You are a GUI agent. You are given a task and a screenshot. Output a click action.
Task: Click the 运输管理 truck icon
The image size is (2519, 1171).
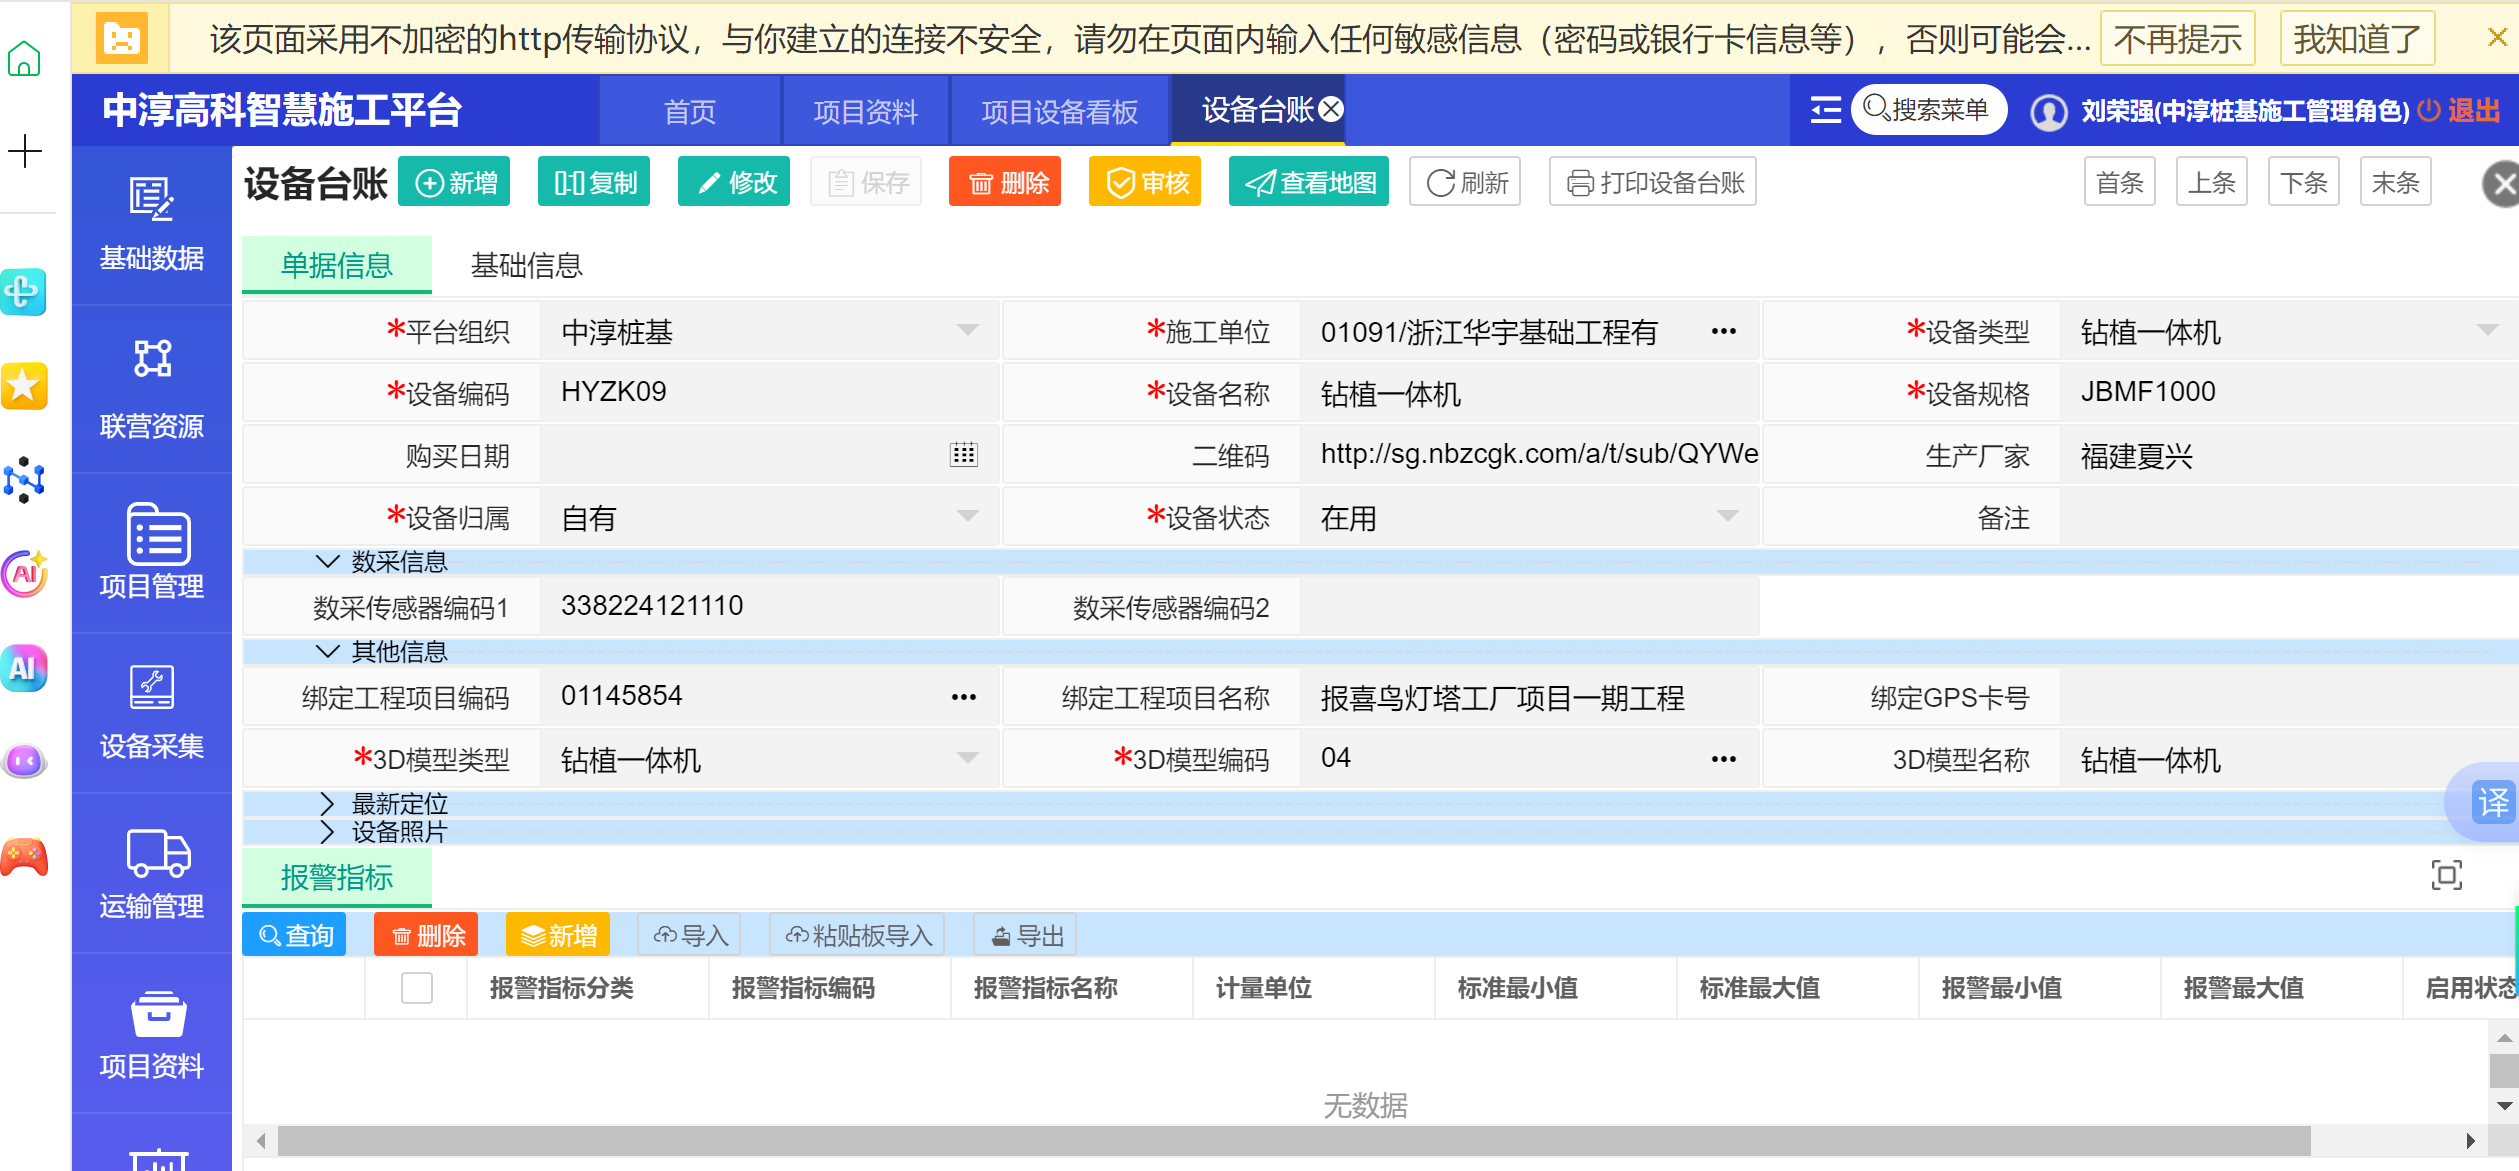[157, 853]
